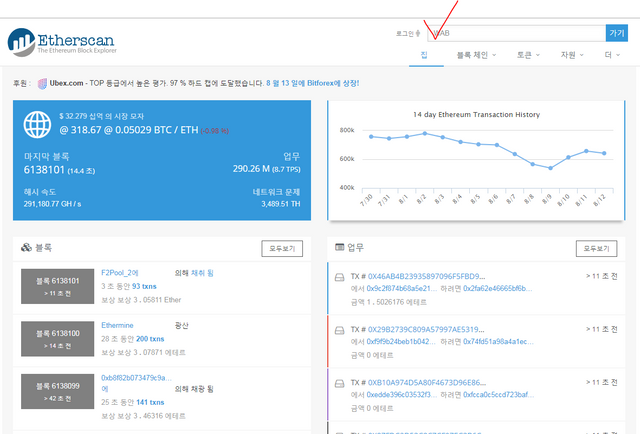This screenshot has height=434, width=640.
Task: Open sender address 0x9c2f874b68a5e21
Action: (402, 289)
